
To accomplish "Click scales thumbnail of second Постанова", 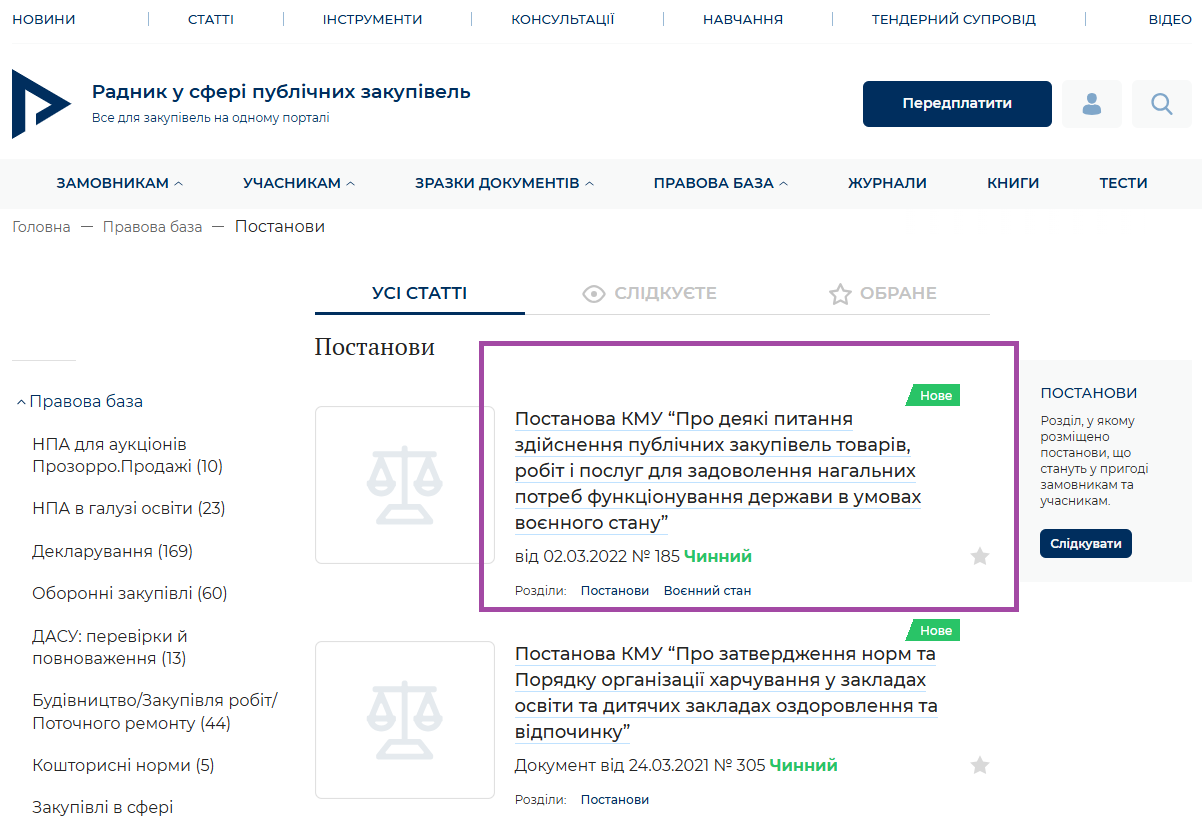I will 405,720.
